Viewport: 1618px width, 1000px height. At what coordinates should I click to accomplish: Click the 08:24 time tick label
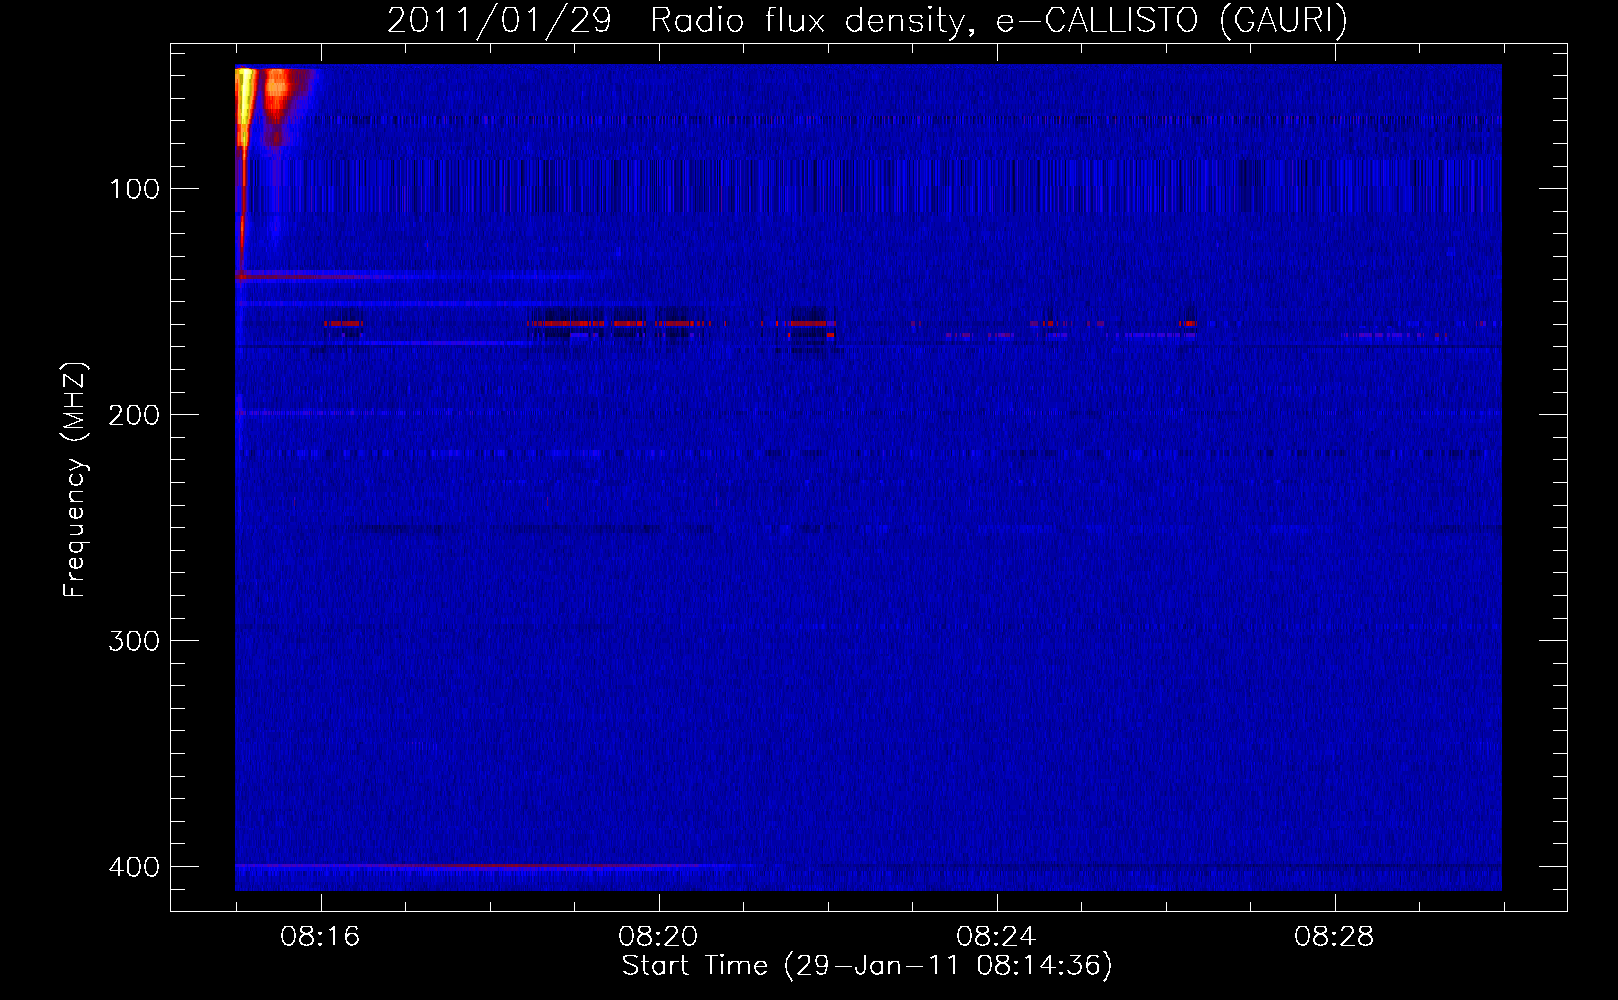(x=996, y=937)
